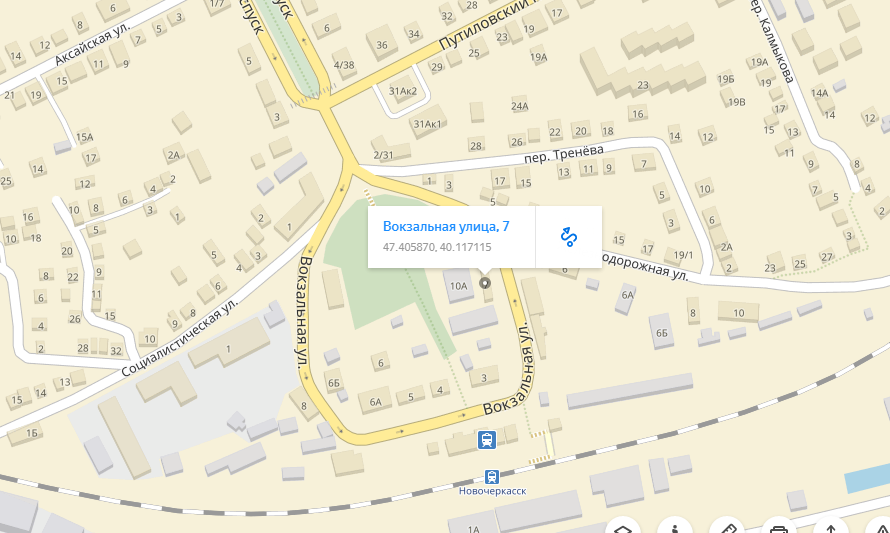Screen dimensions: 890x533
Task: Click the railway icon above the Новочеркасск label
Action: tap(492, 476)
